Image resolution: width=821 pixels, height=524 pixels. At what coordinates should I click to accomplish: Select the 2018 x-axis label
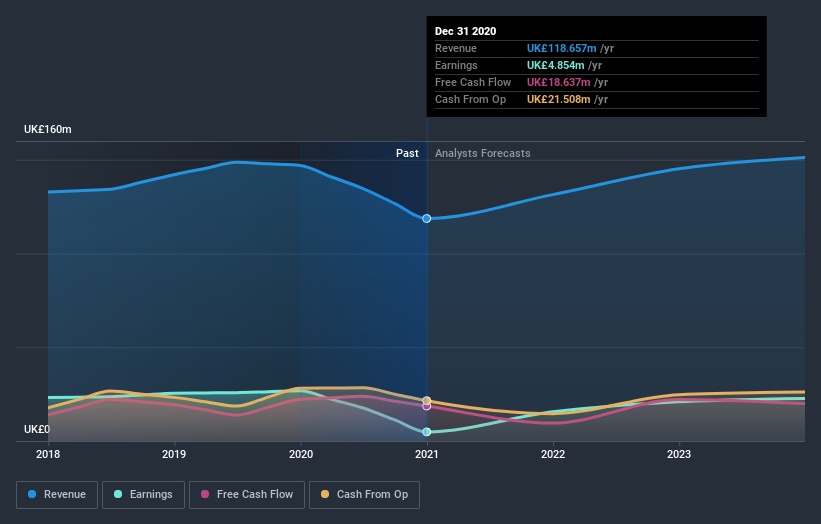48,454
